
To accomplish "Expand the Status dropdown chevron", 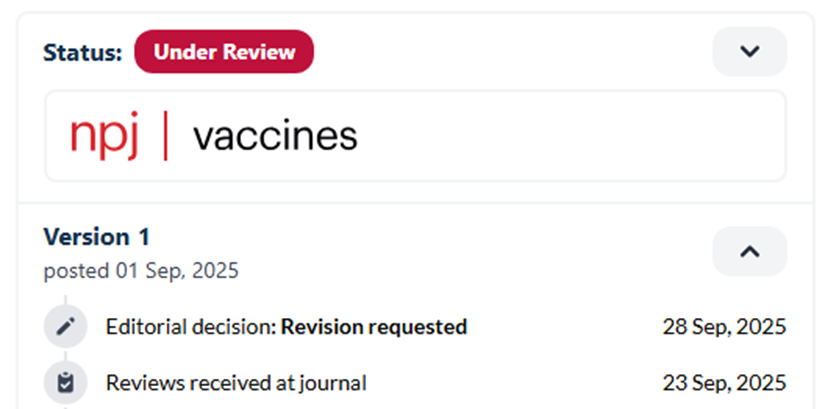I will coord(749,51).
